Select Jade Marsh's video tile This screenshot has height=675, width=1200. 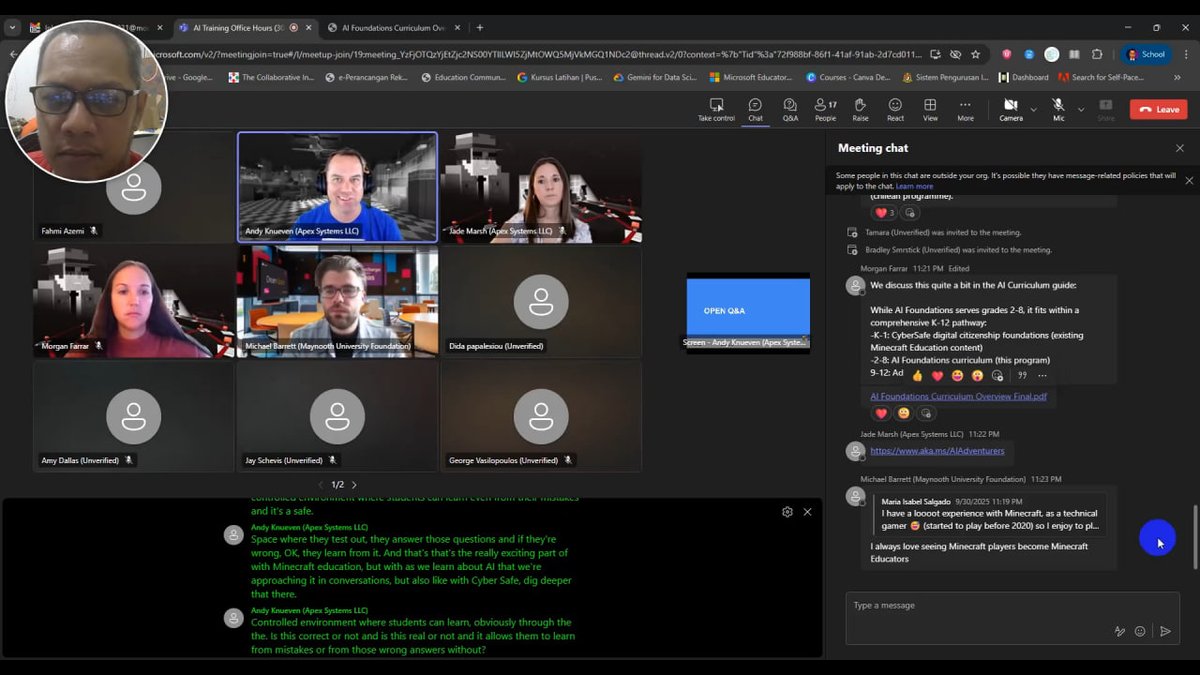pos(541,186)
